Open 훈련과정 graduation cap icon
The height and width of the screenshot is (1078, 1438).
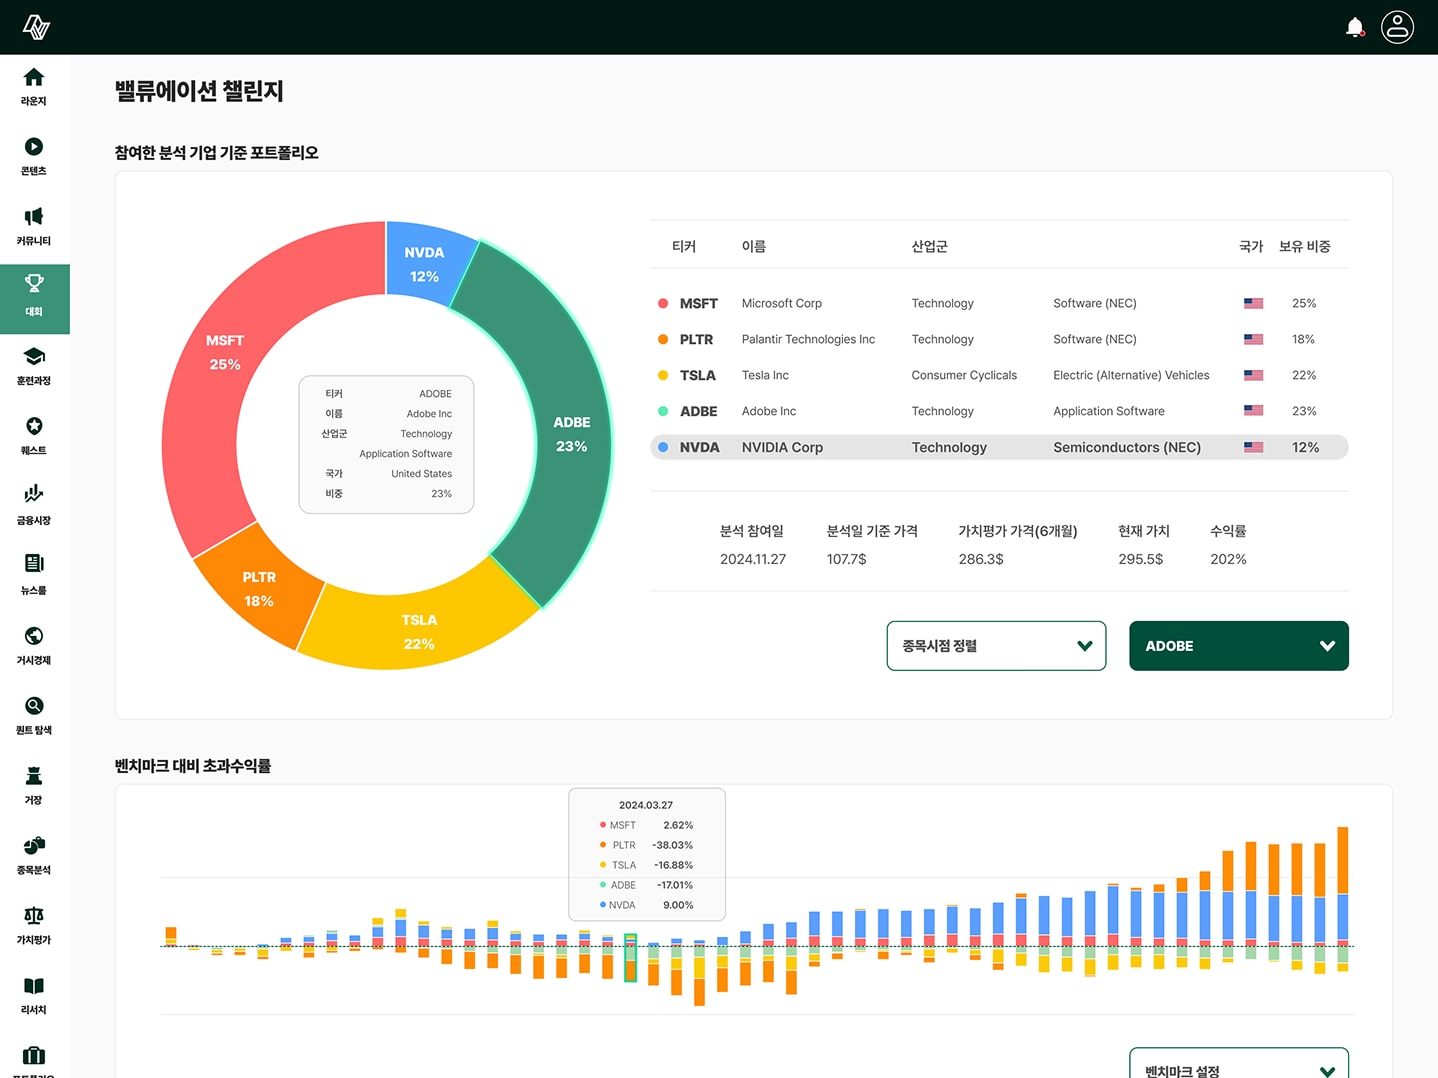[x=34, y=356]
